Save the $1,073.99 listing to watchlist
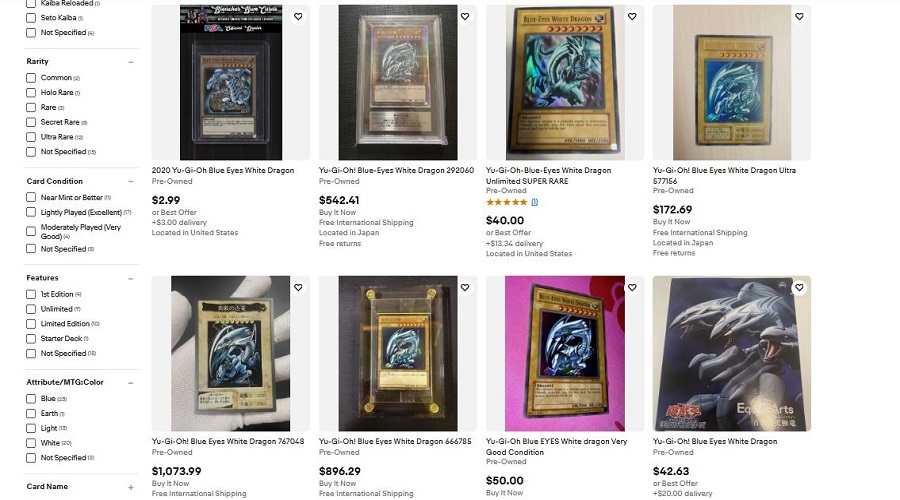The image size is (900, 500). click(298, 288)
